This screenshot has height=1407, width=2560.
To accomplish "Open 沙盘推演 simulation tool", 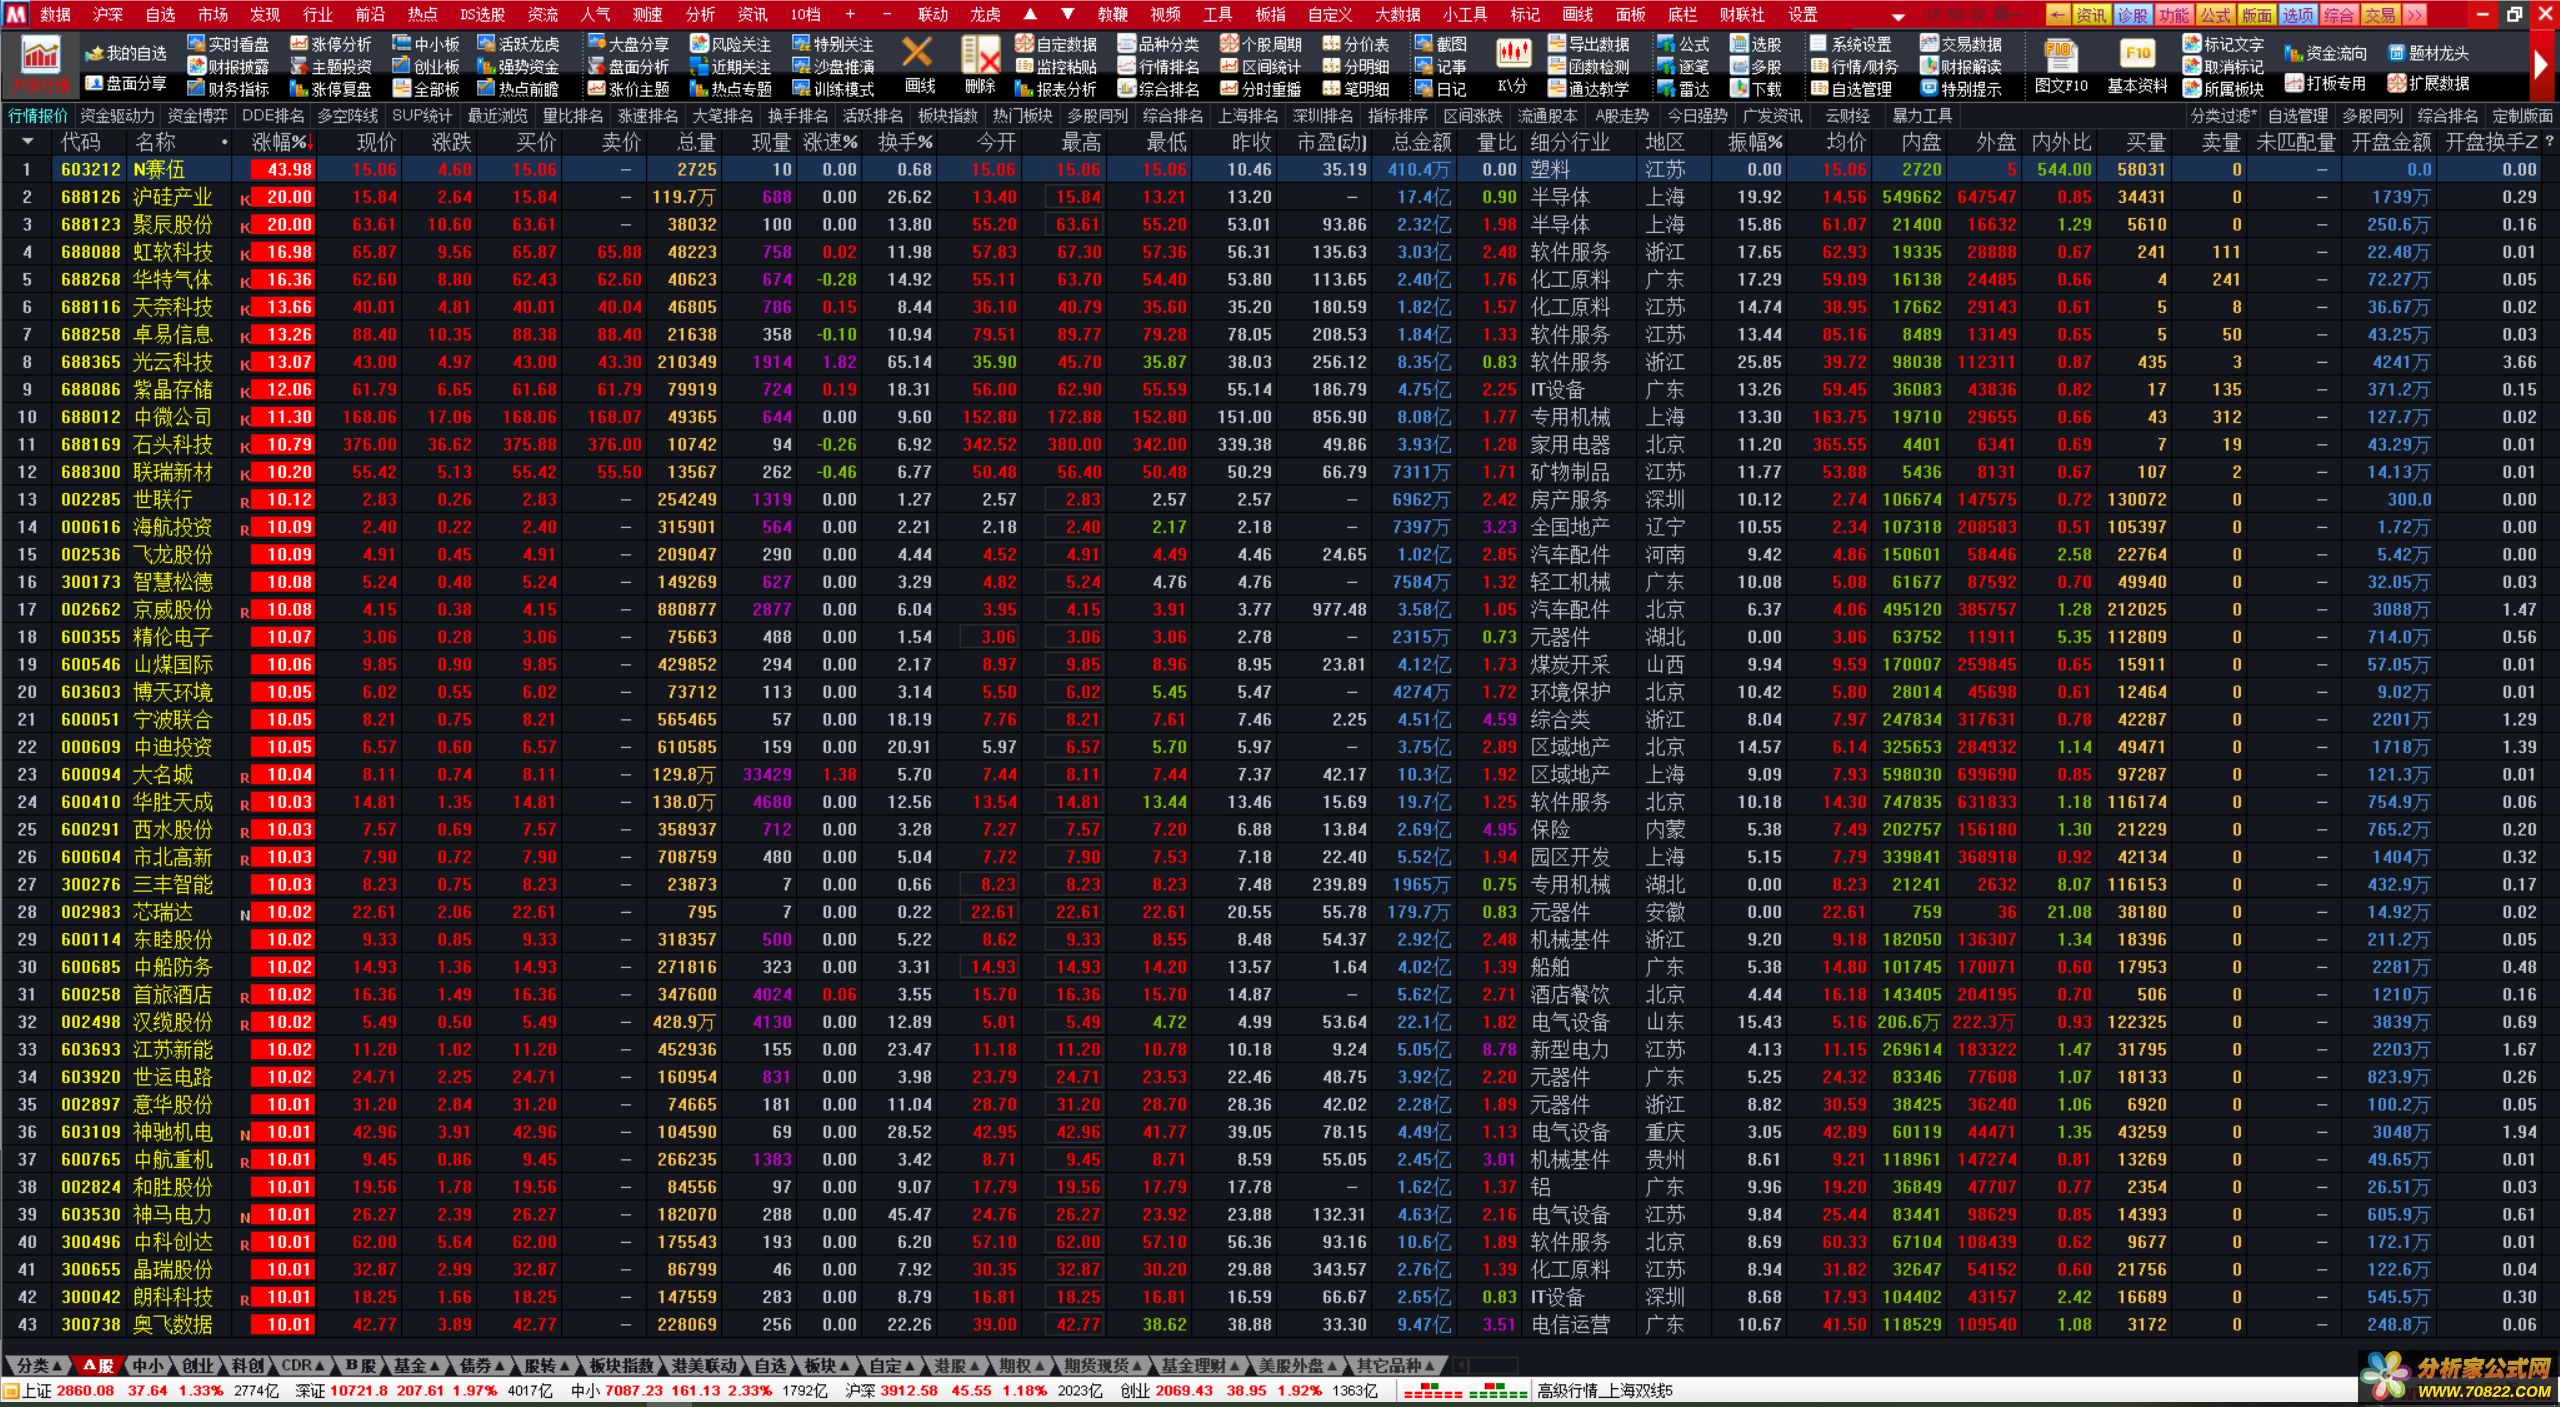I will (x=833, y=66).
